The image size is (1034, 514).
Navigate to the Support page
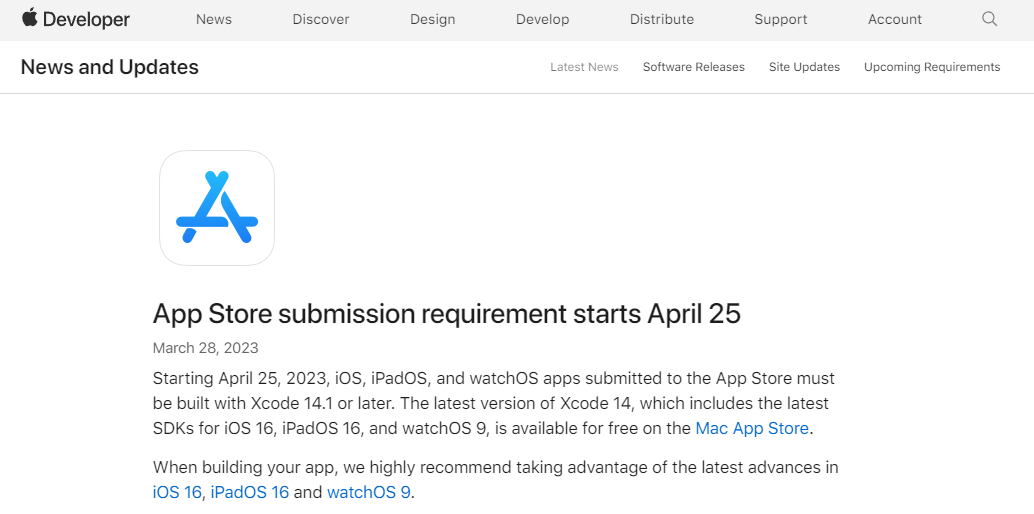781,19
